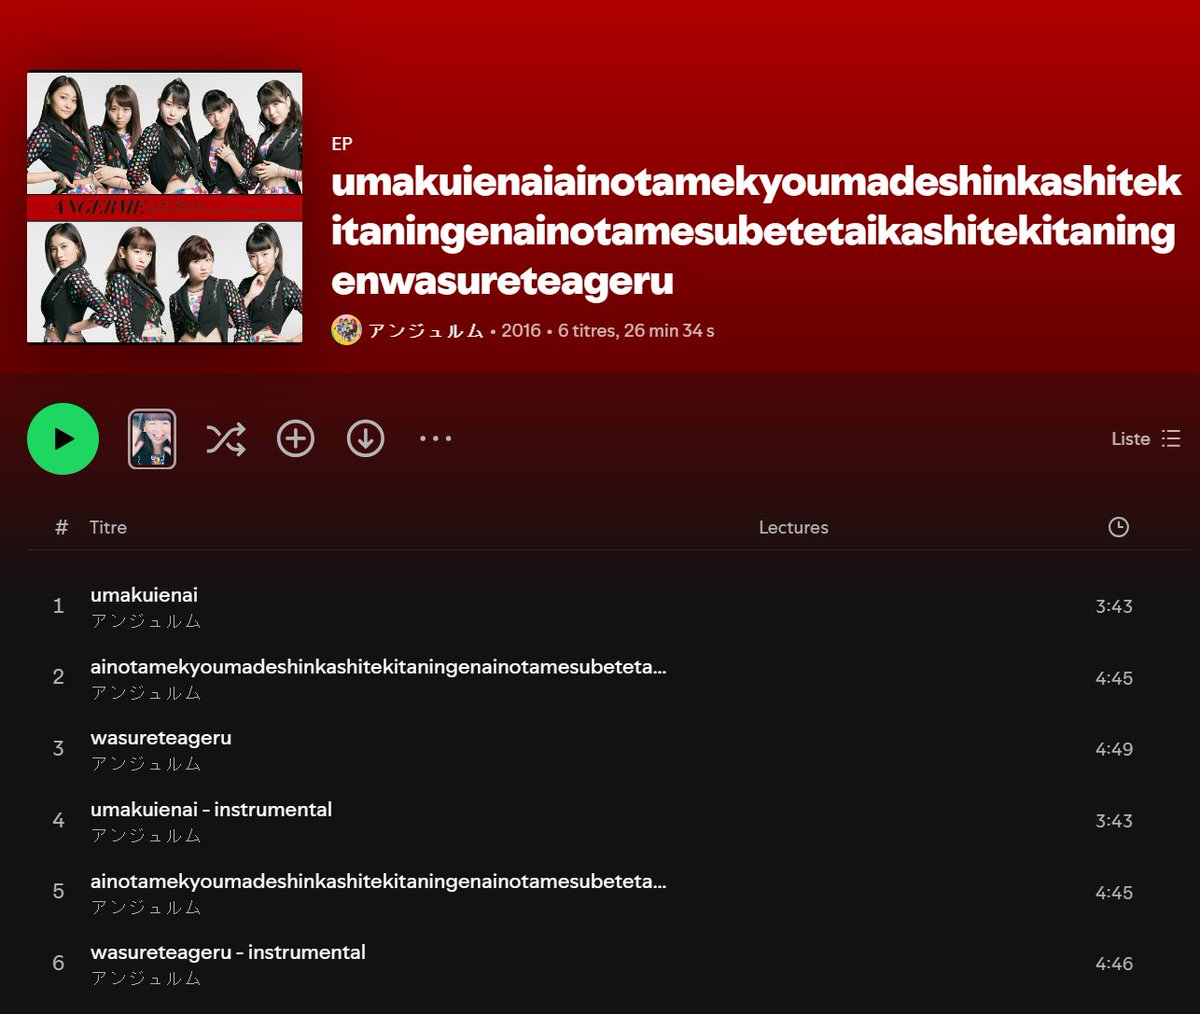The width and height of the screenshot is (1200, 1014).
Task: Click track number 5
Action: (58, 891)
